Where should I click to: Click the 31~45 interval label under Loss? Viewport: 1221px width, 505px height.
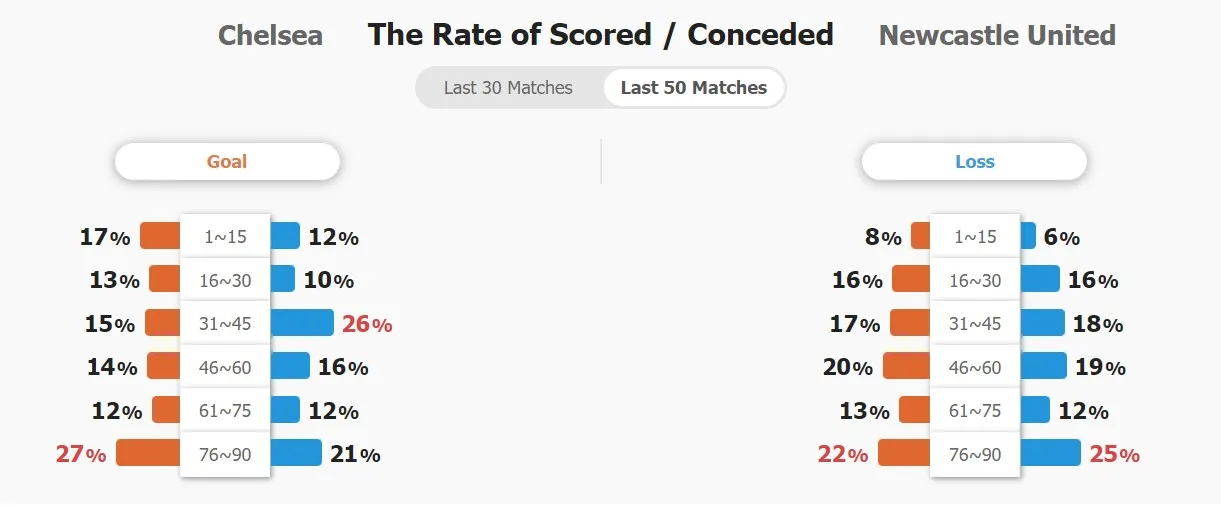tap(975, 324)
